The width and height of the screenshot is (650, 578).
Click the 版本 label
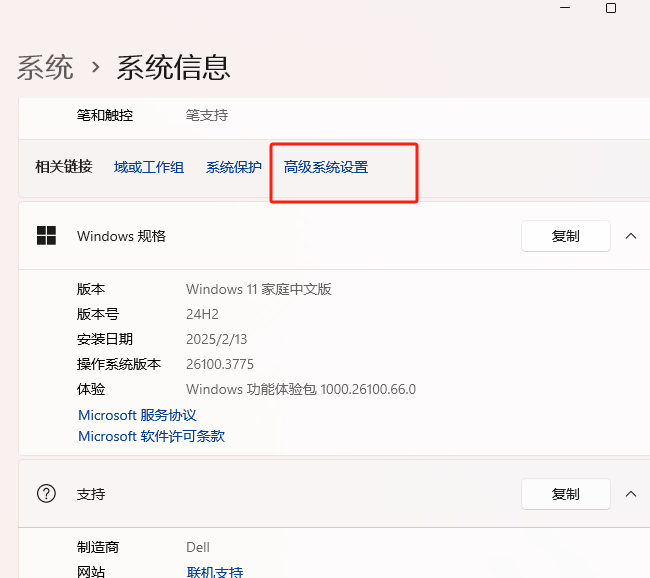(91, 289)
